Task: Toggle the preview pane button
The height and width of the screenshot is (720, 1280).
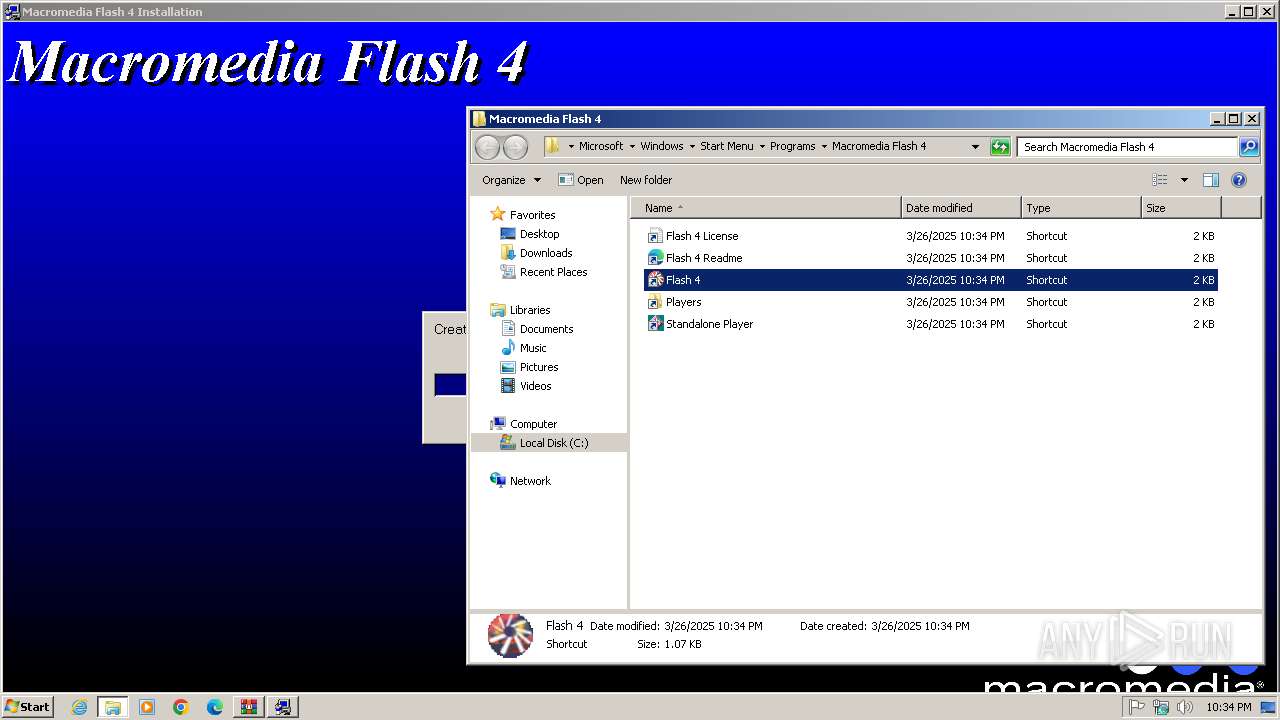Action: 1211,180
